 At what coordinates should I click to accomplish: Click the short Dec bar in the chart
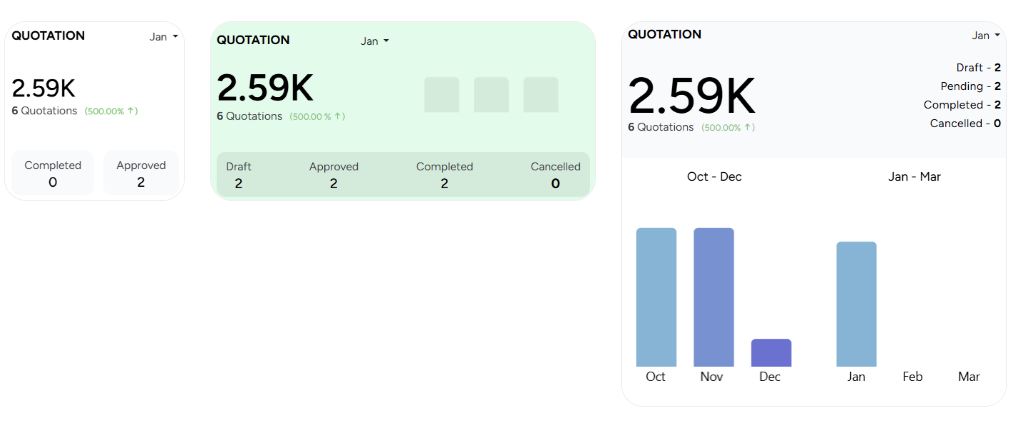coord(771,353)
